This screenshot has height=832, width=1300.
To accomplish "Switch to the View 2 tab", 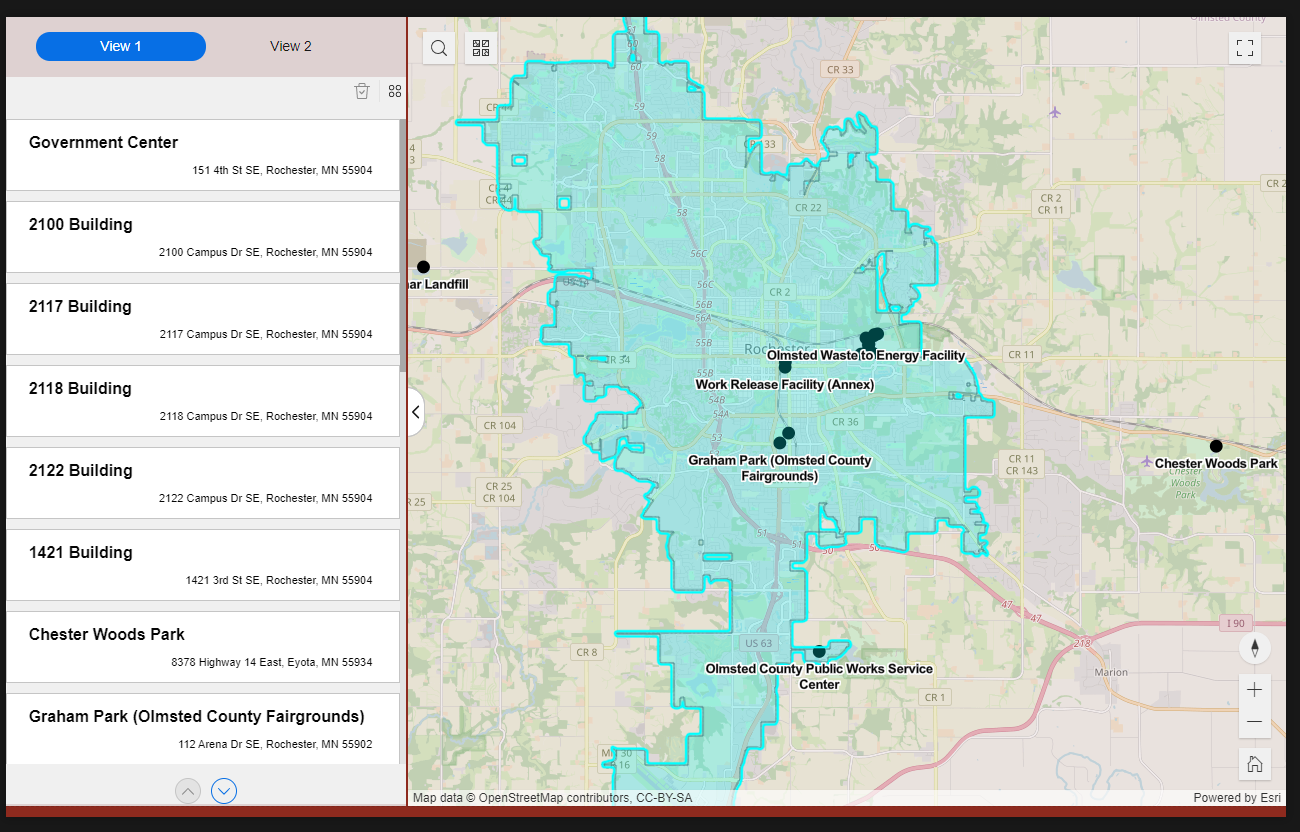I will [x=290, y=46].
